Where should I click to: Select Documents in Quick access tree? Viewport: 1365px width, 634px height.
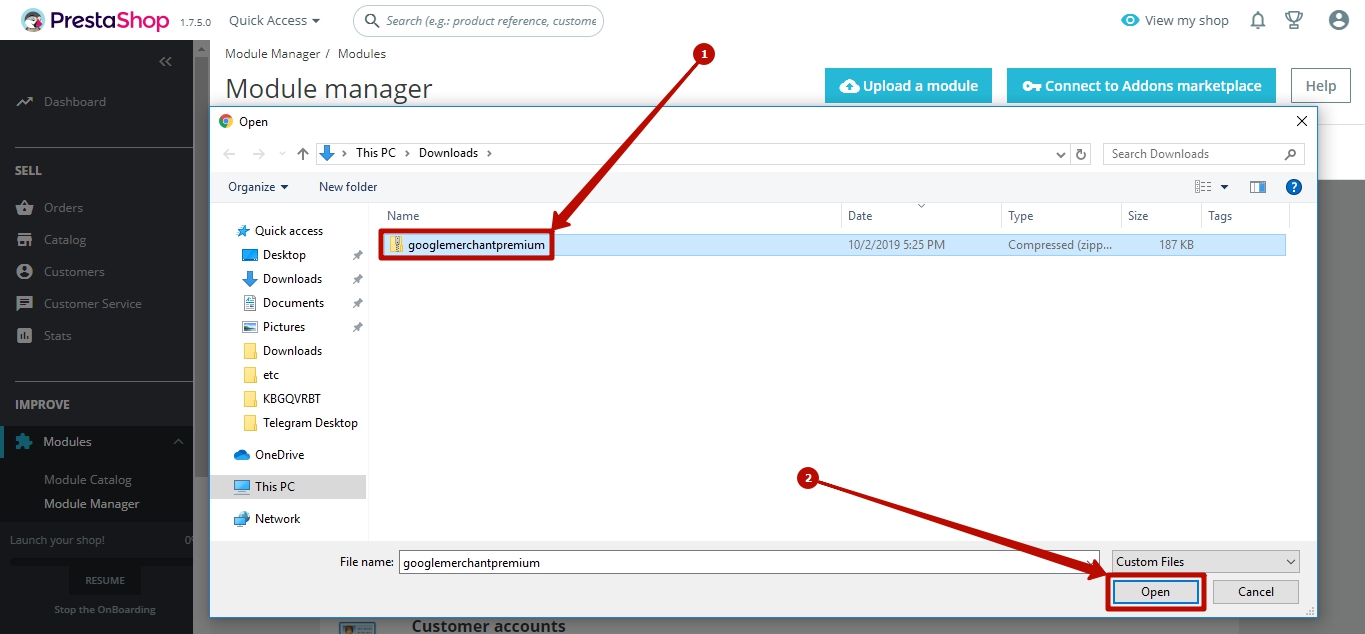pos(293,303)
